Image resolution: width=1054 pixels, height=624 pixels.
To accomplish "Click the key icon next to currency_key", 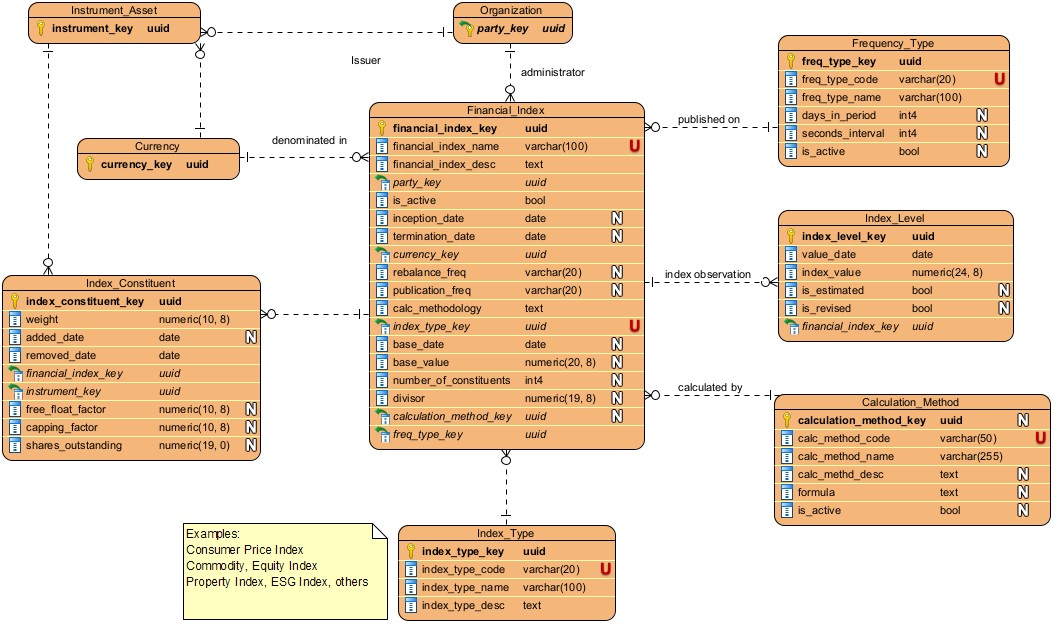I will 90,165.
